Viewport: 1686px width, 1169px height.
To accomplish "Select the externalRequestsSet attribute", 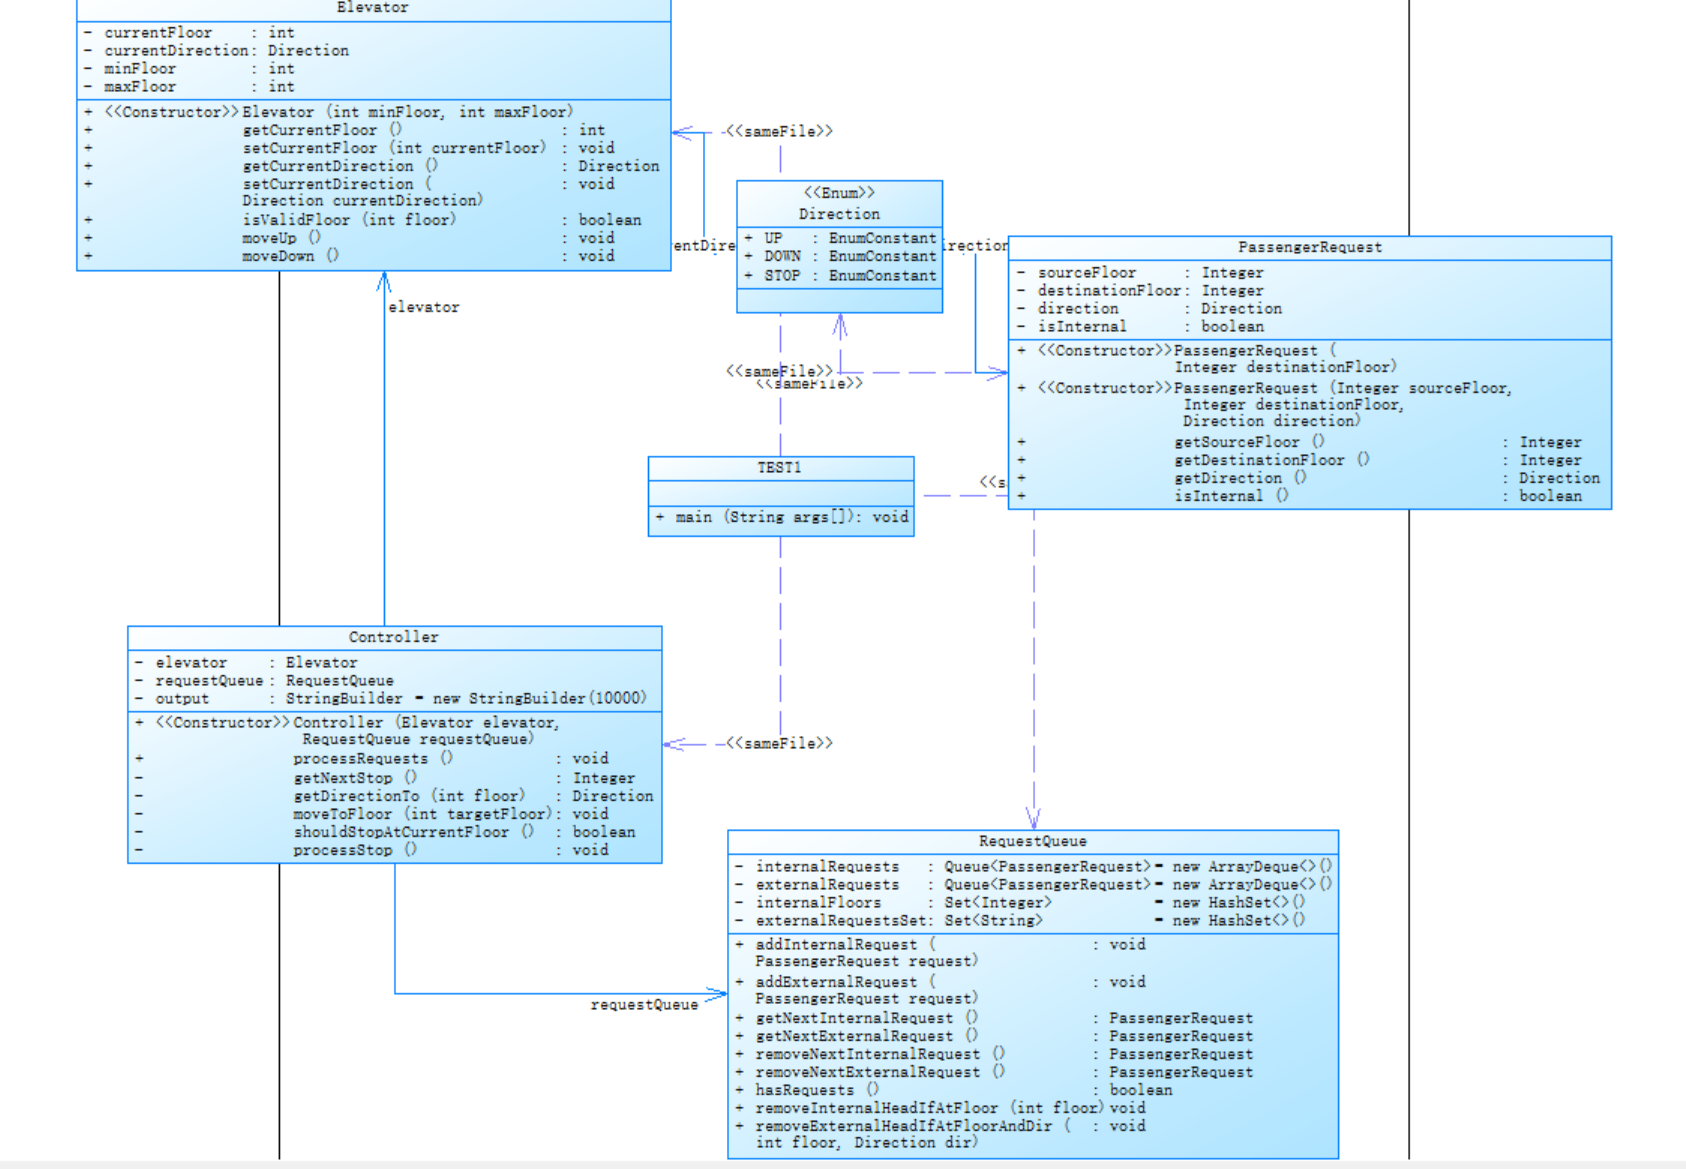I will (x=1020, y=921).
